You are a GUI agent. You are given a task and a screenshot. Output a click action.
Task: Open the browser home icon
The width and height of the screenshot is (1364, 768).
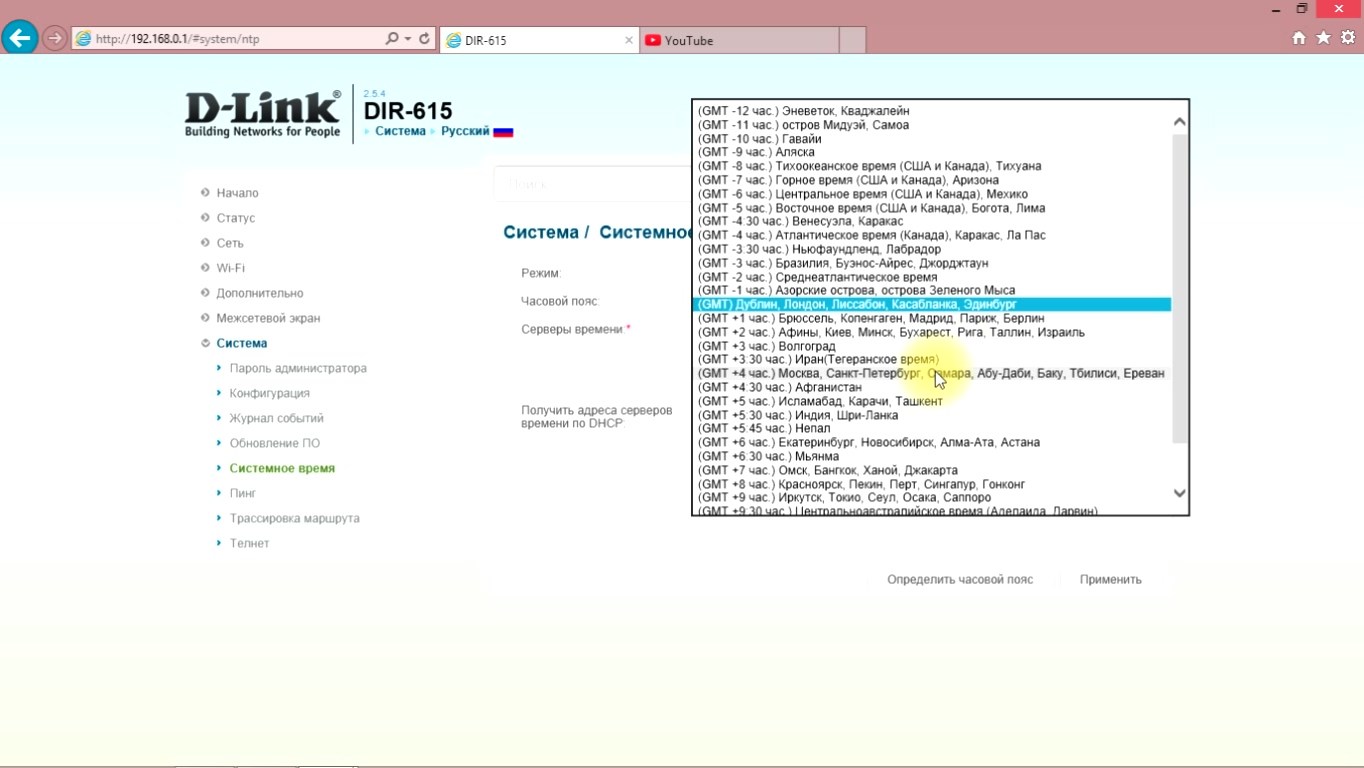(1299, 38)
